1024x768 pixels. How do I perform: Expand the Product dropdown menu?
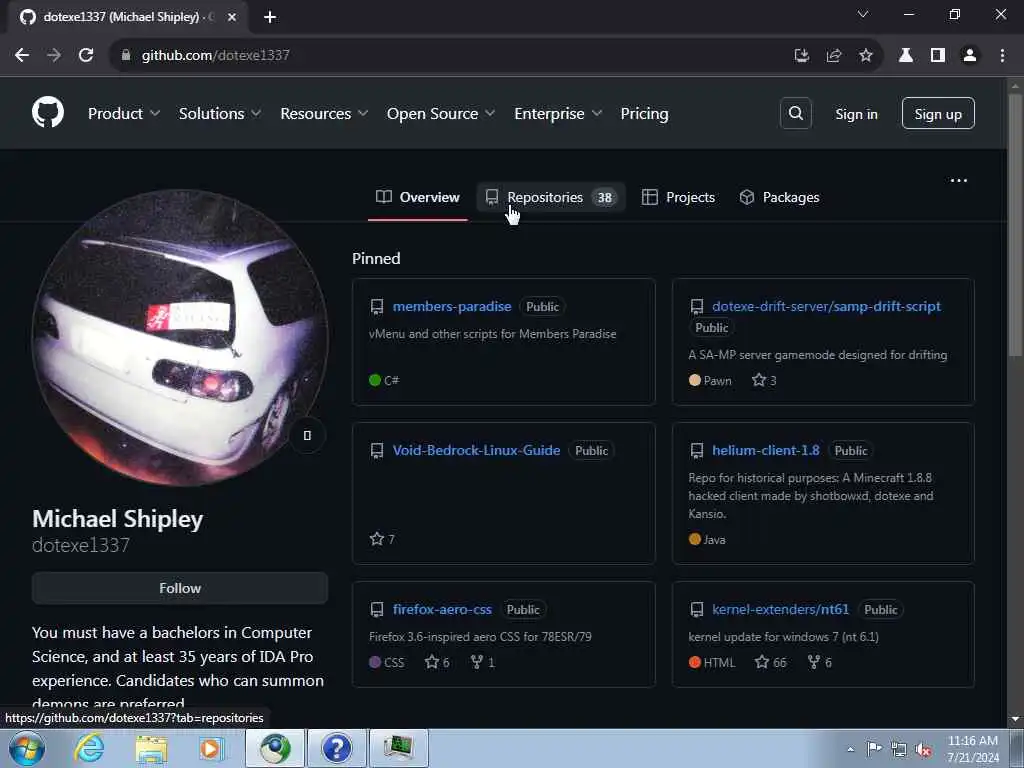pyautogui.click(x=124, y=113)
